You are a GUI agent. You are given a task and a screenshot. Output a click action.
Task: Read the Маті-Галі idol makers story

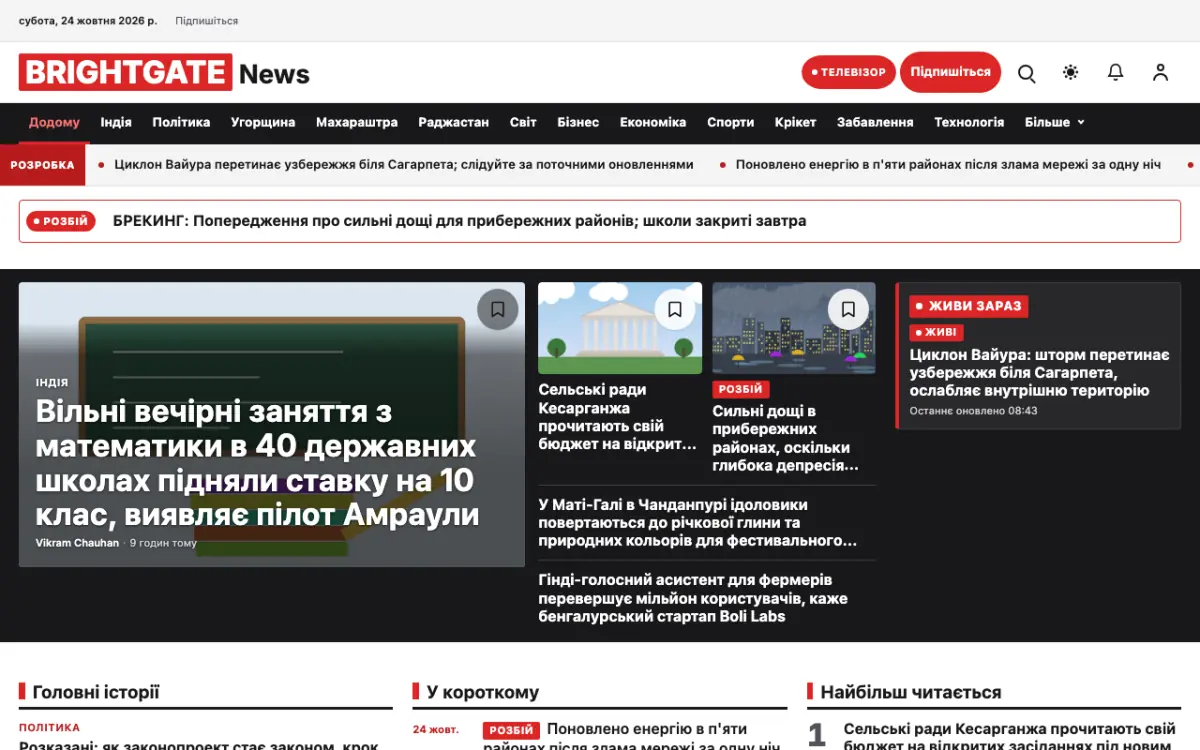pos(698,523)
